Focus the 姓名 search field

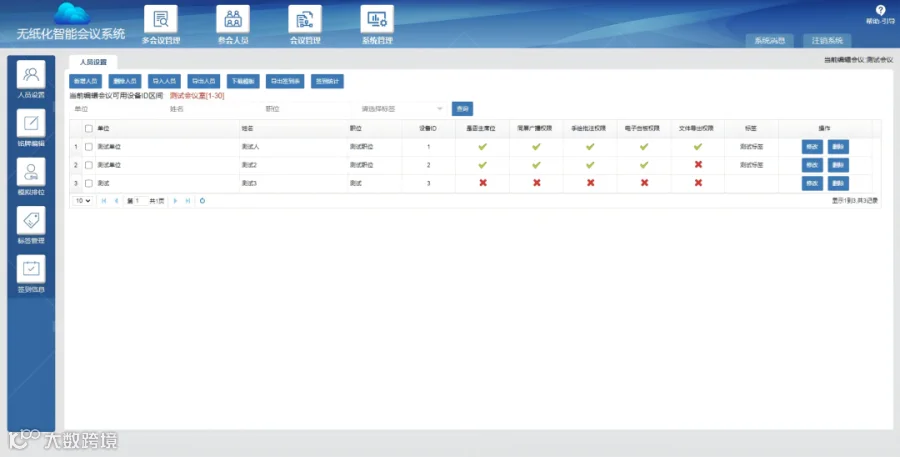(x=212, y=109)
